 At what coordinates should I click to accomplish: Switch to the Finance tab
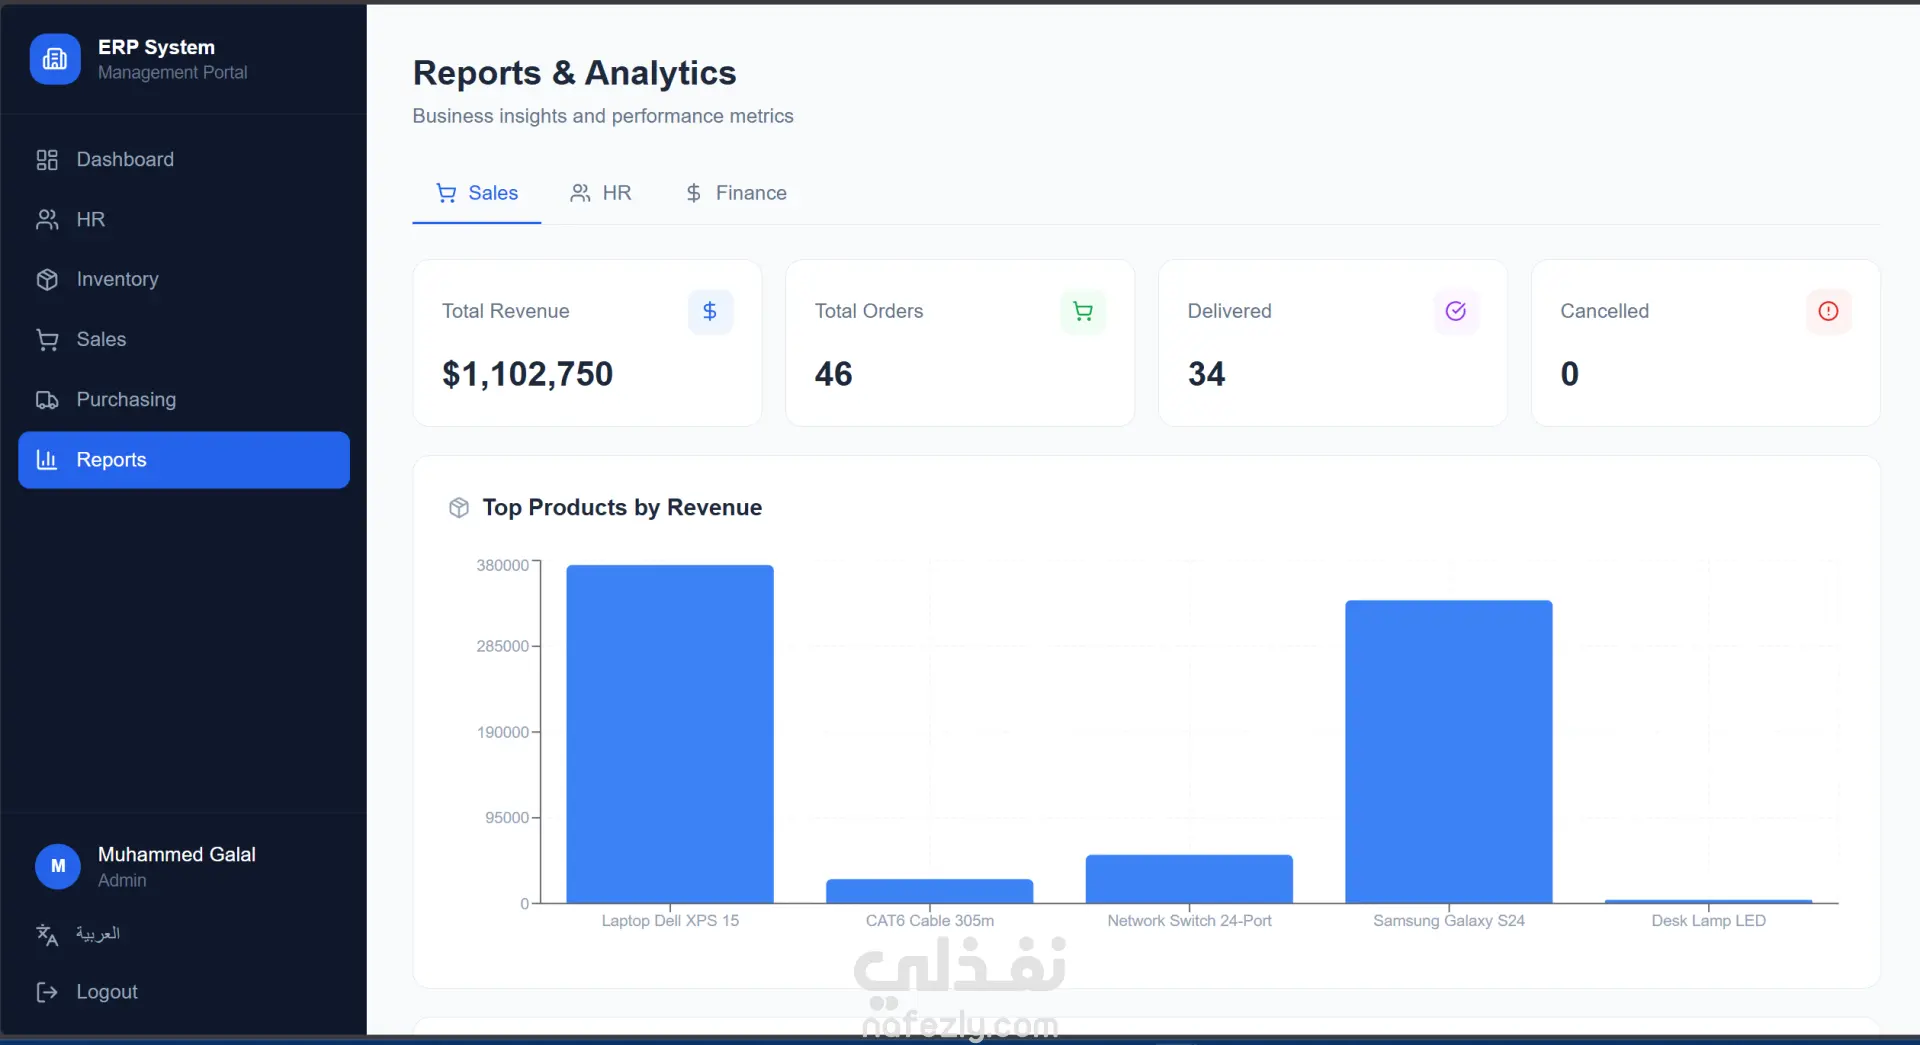coord(736,193)
